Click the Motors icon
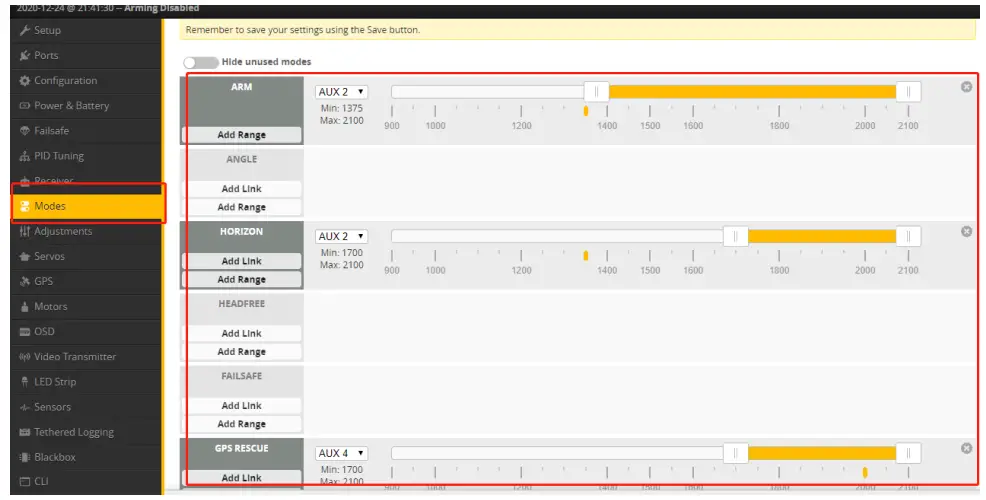This screenshot has width=986, height=500. pyautogui.click(x=25, y=307)
